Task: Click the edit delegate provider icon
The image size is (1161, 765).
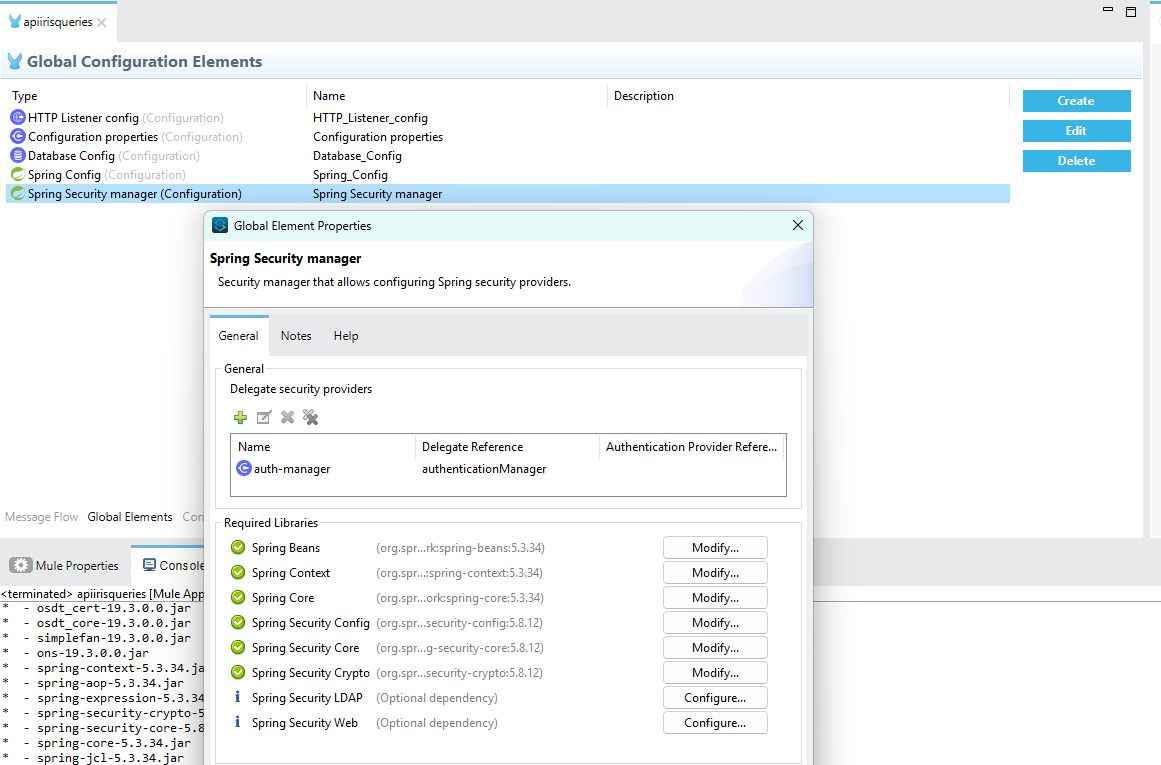Action: click(264, 418)
